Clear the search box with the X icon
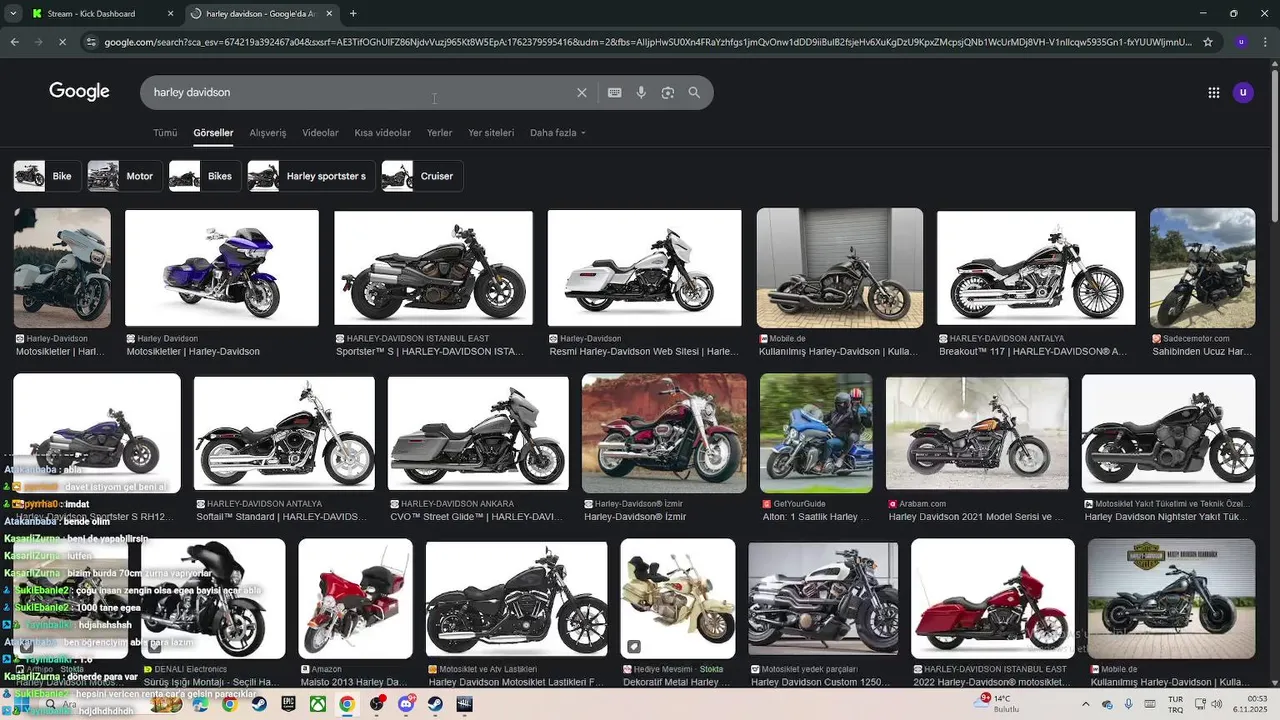This screenshot has width=1280, height=720. pyautogui.click(x=582, y=92)
